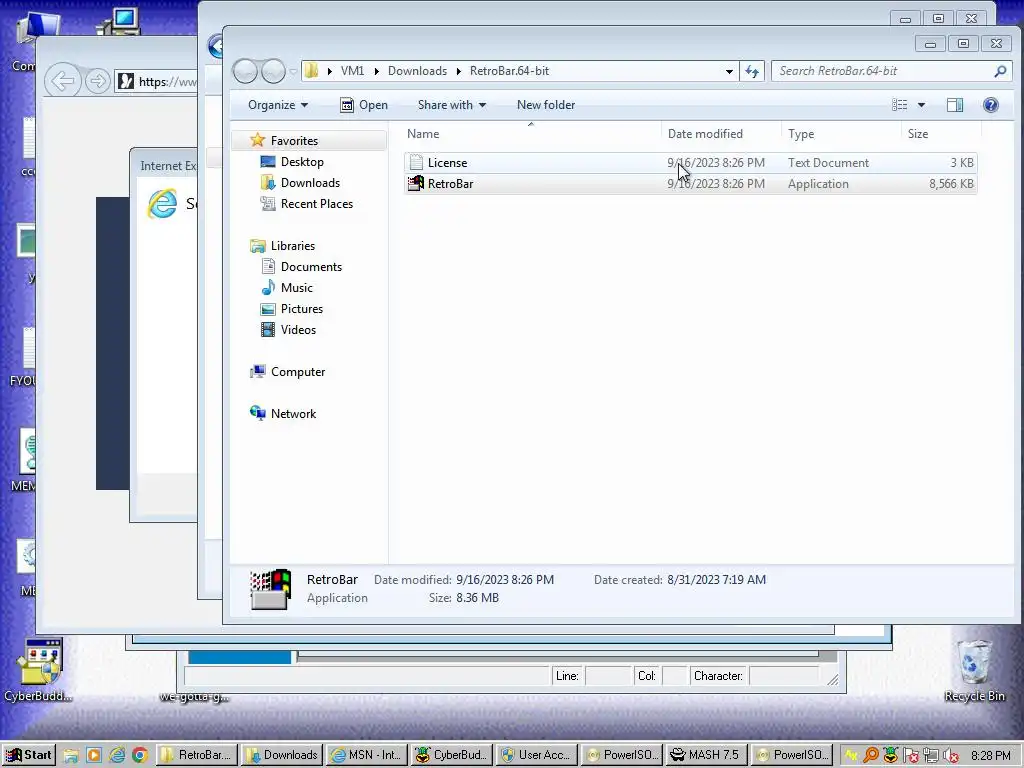
Task: Sort by the Name column header
Action: [x=532, y=134]
